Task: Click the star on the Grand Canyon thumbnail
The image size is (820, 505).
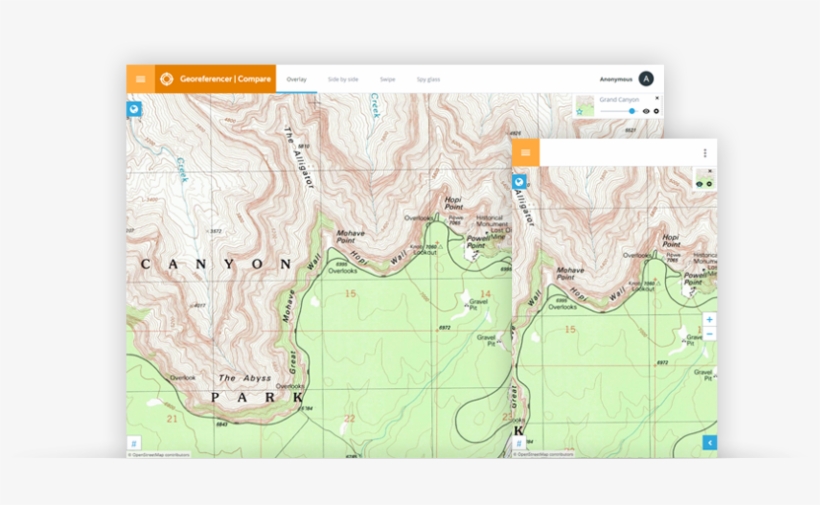Action: [x=579, y=112]
